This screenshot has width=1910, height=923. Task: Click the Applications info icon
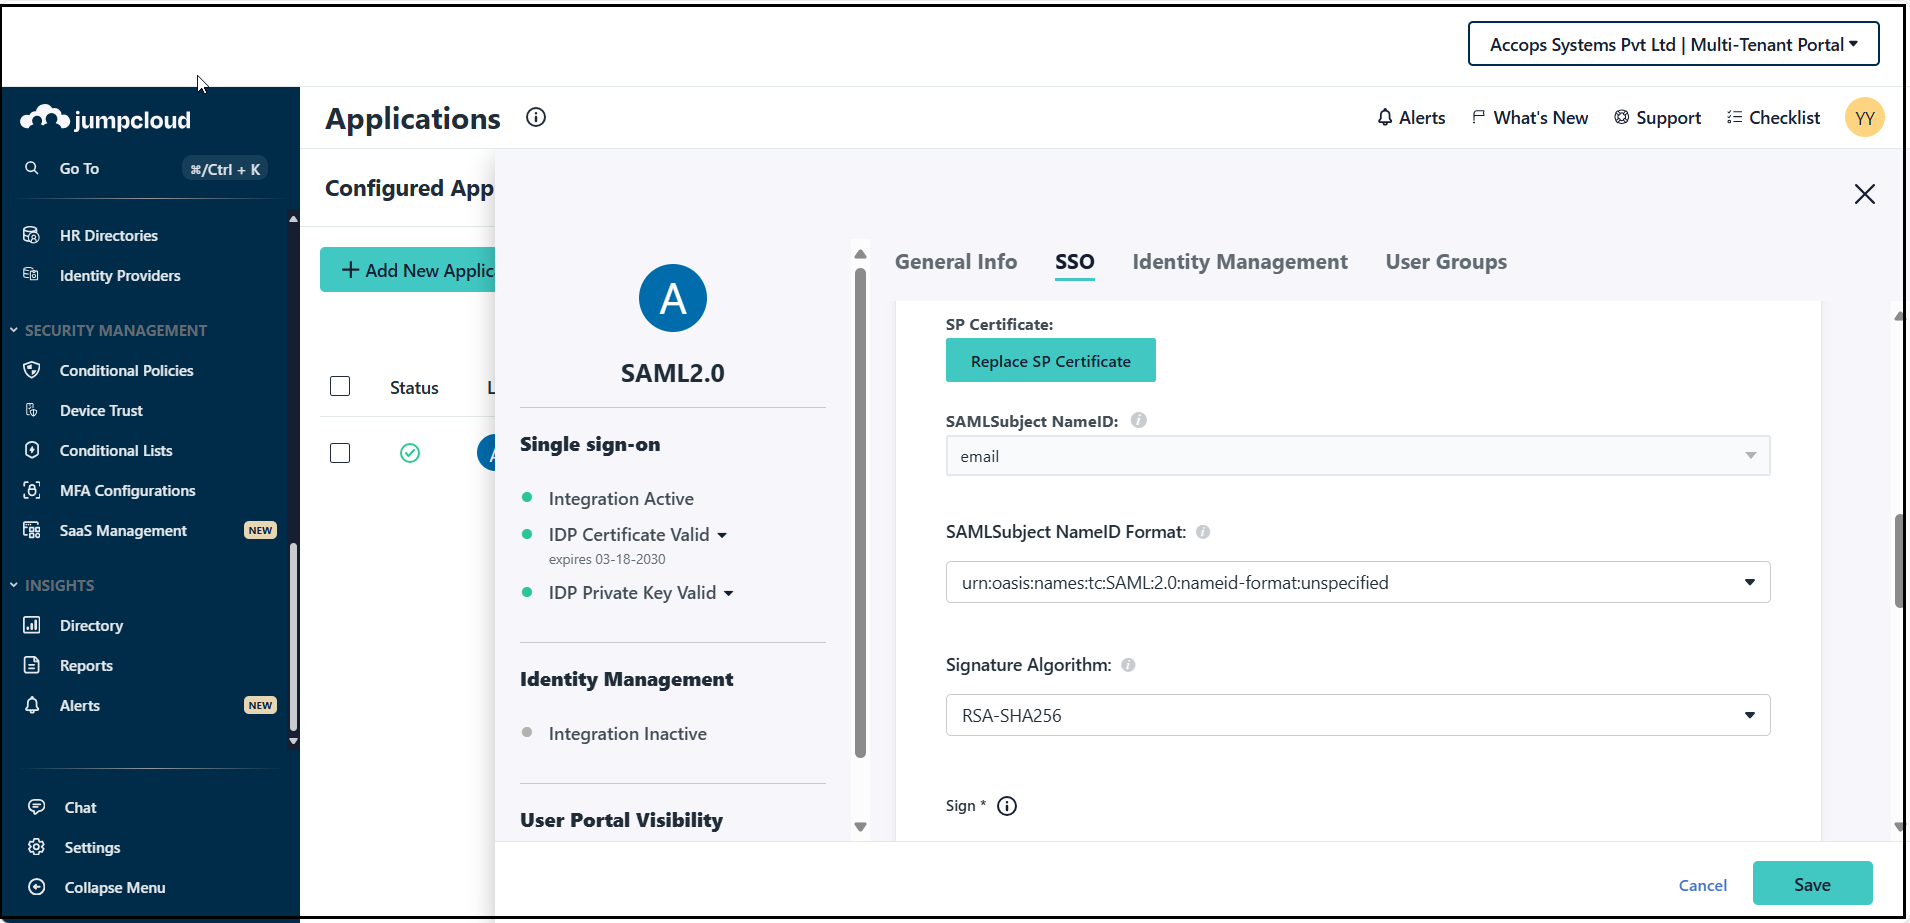[536, 118]
